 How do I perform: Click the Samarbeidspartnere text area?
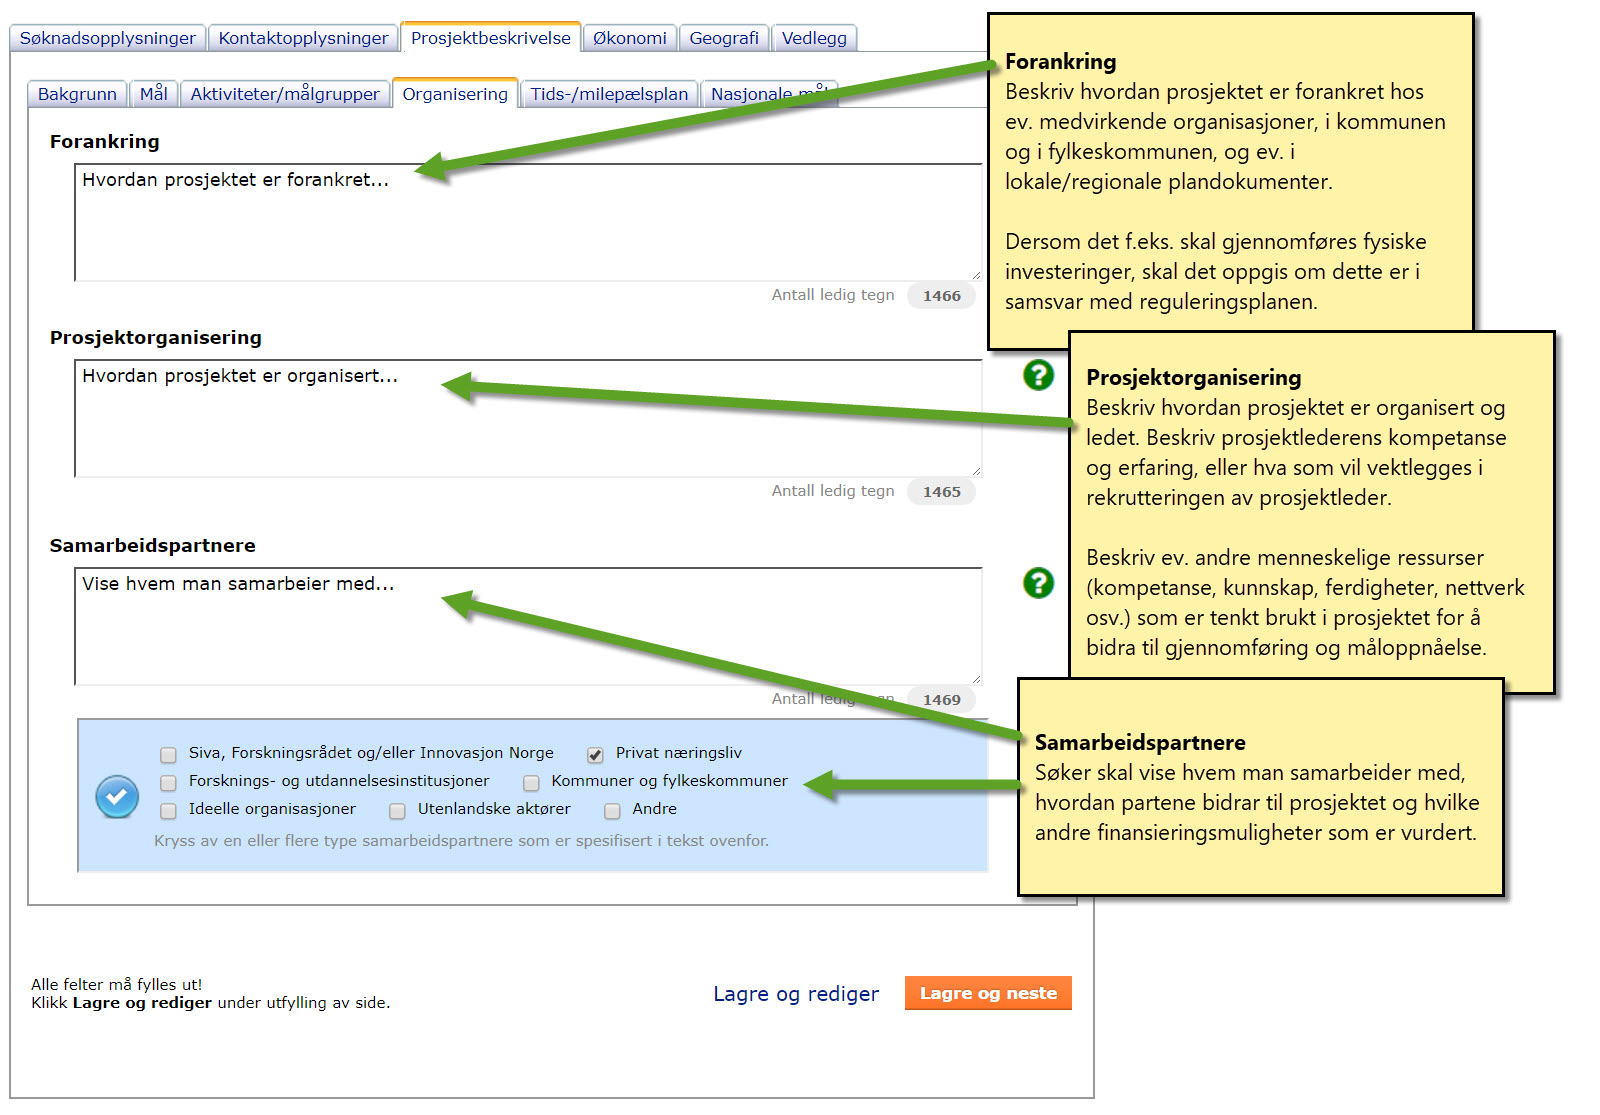[528, 626]
